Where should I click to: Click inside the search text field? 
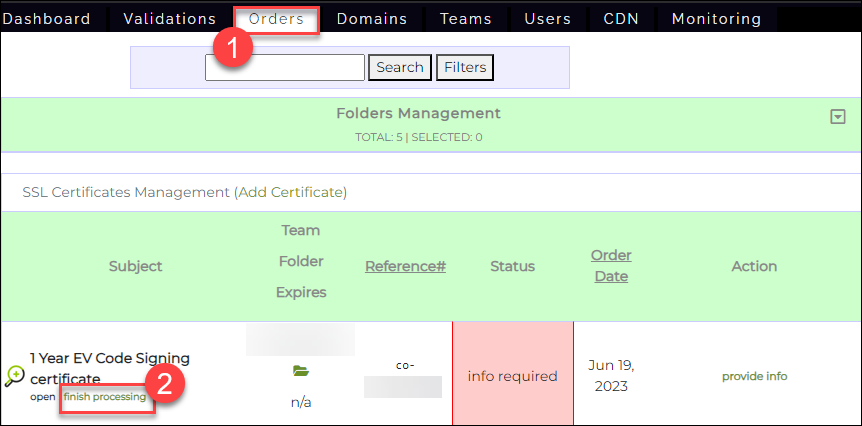[285, 68]
